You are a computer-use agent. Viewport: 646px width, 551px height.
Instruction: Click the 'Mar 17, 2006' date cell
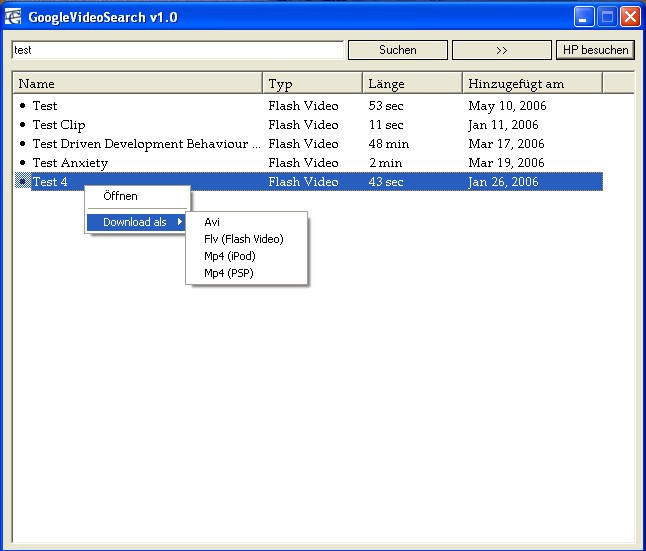506,143
